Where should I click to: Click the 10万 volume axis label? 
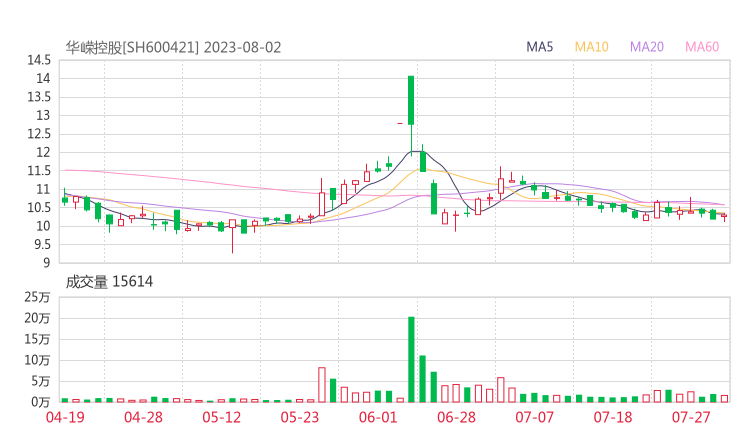(x=37, y=360)
